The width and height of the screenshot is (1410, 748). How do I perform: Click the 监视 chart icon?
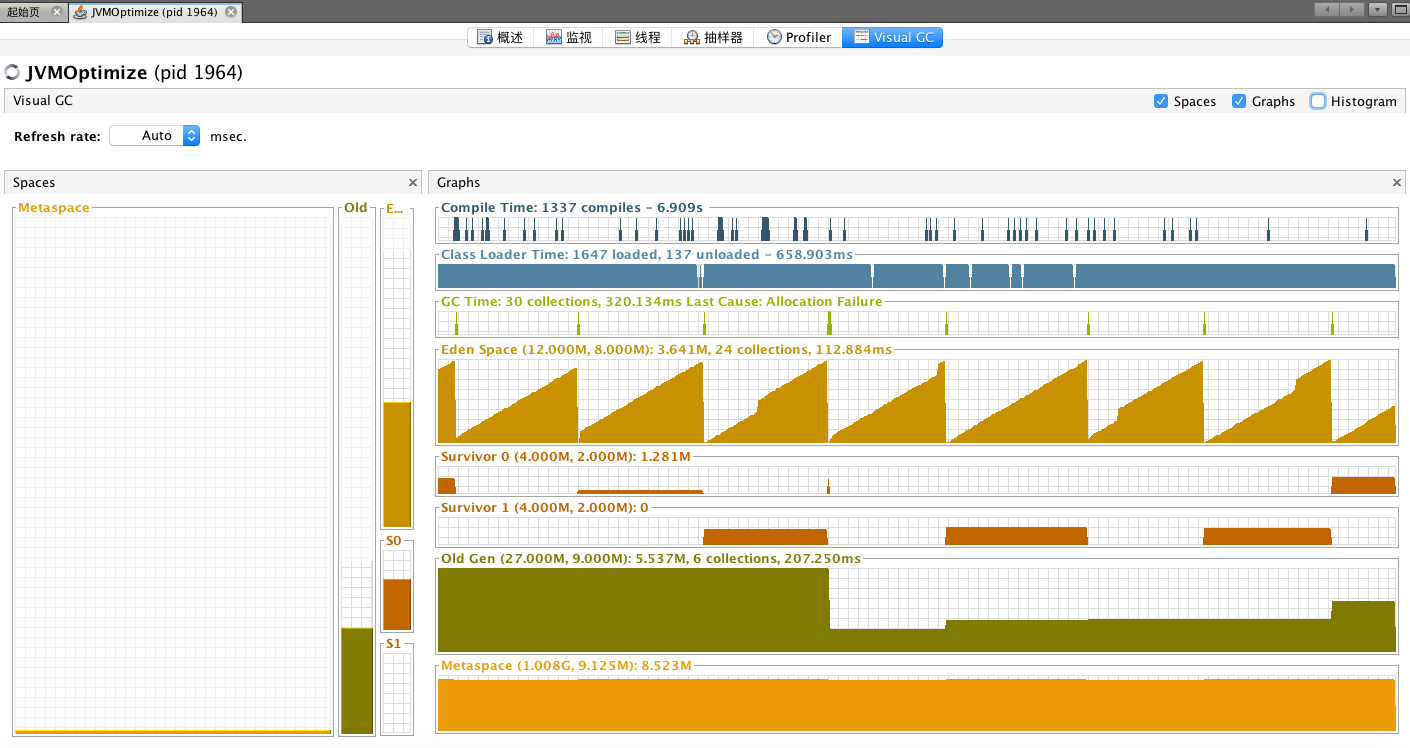(x=553, y=37)
